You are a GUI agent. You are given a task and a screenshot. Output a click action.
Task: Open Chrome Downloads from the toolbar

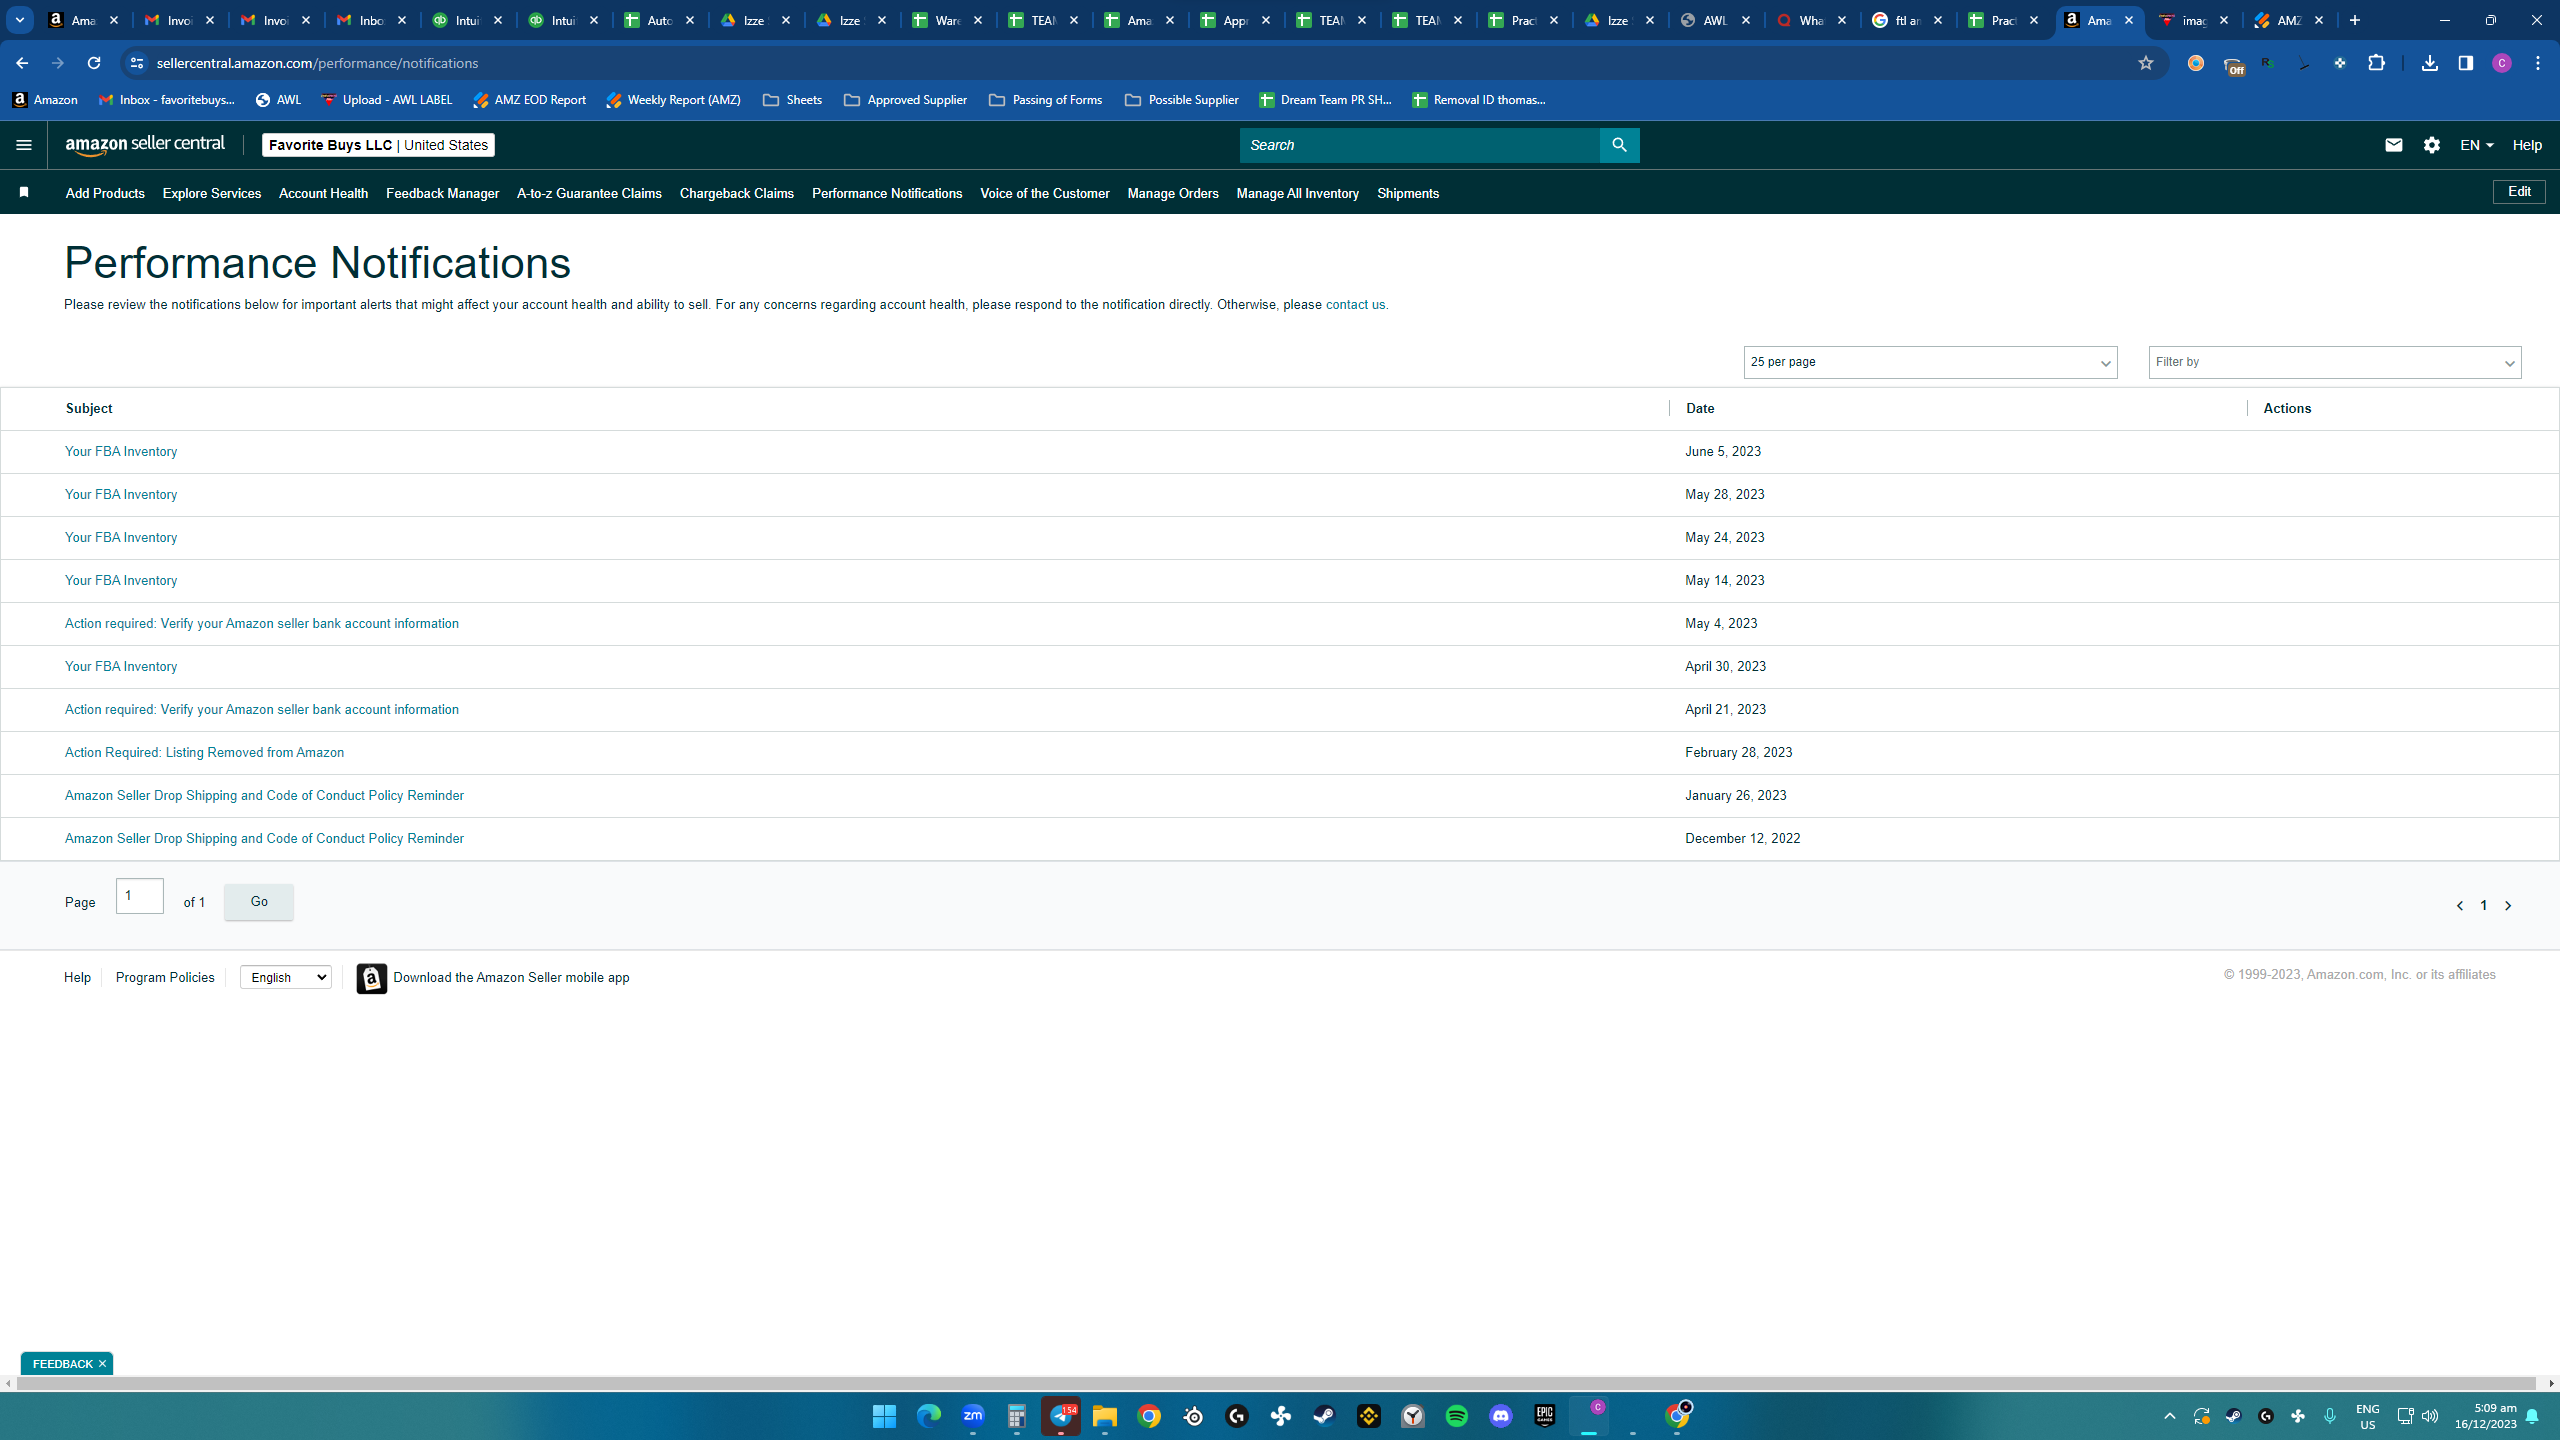[2429, 63]
